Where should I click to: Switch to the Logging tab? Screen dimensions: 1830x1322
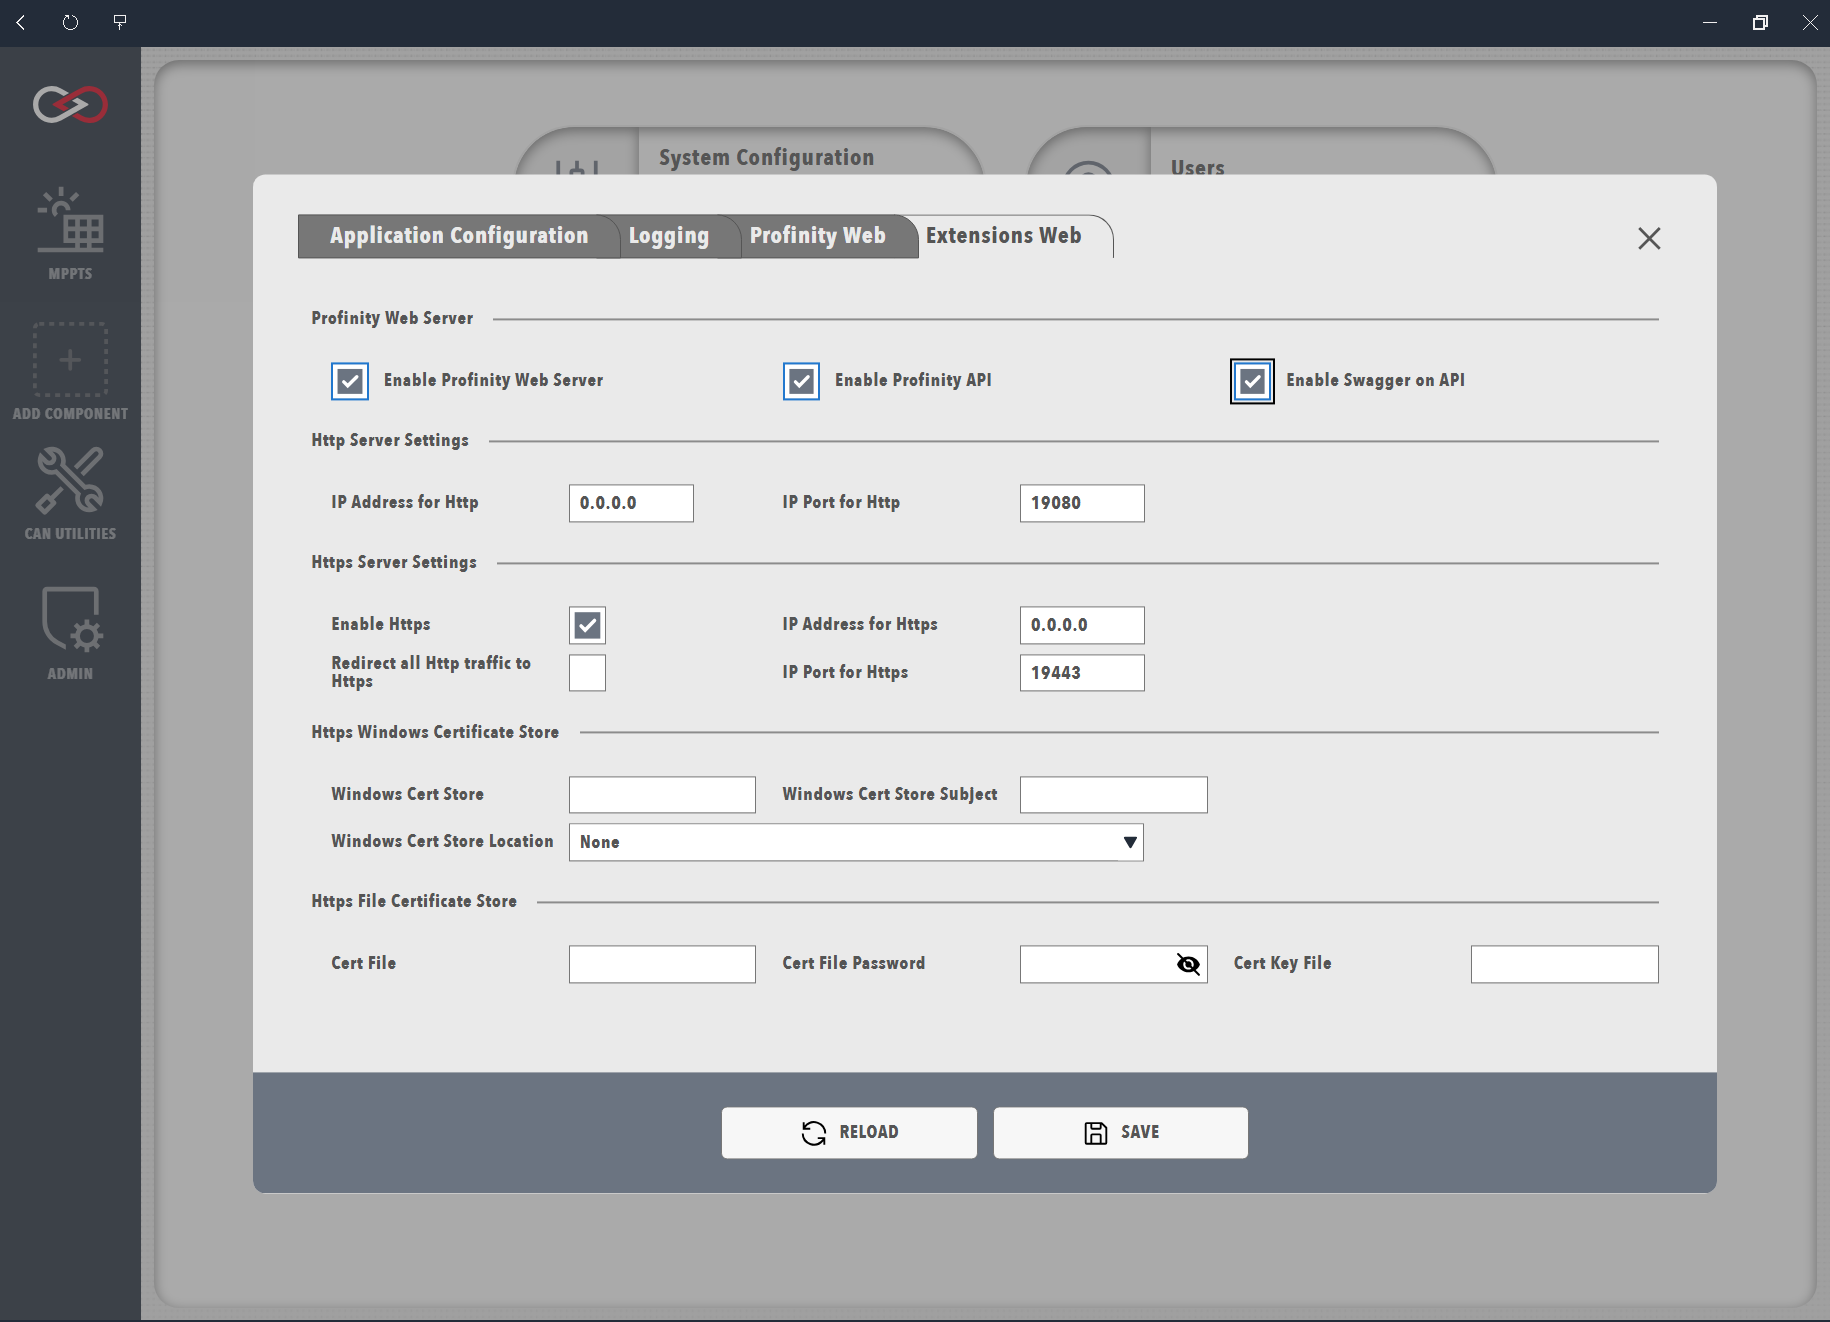(669, 236)
